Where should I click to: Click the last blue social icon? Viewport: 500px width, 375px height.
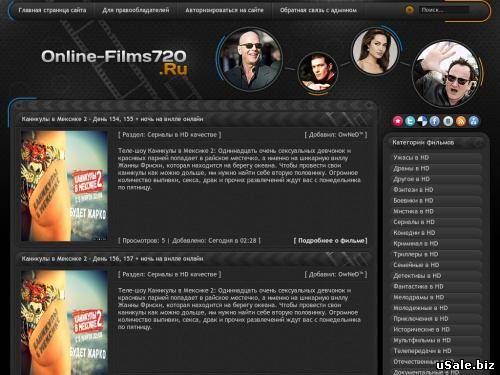click(x=474, y=121)
